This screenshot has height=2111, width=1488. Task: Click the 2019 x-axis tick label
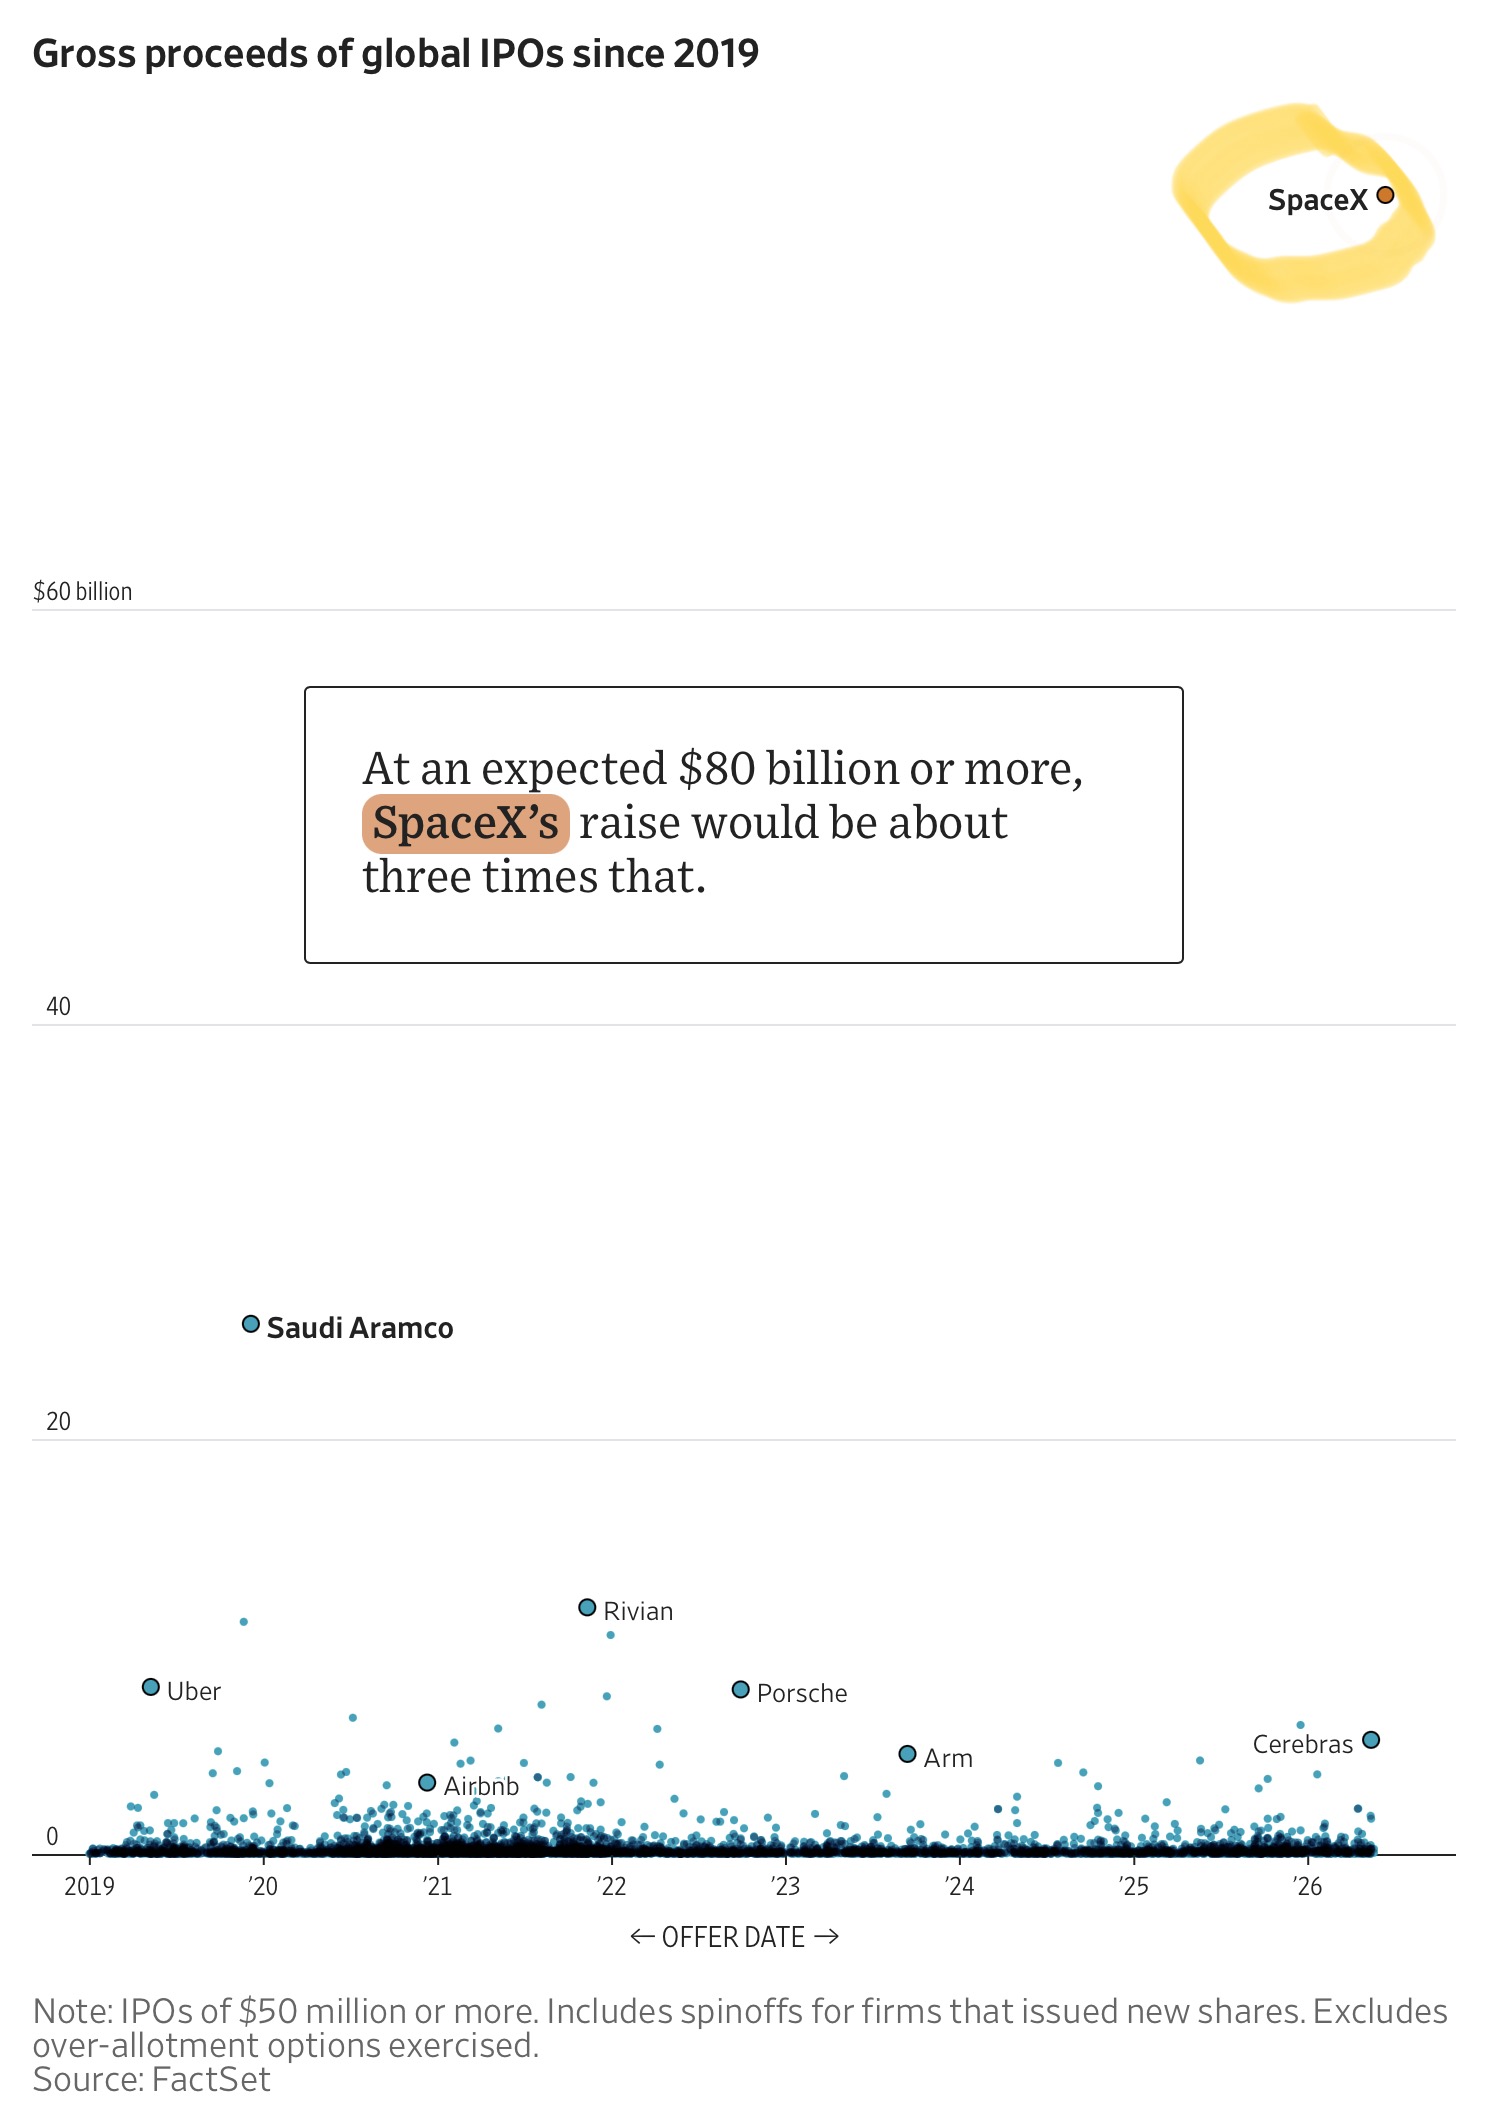(89, 1886)
